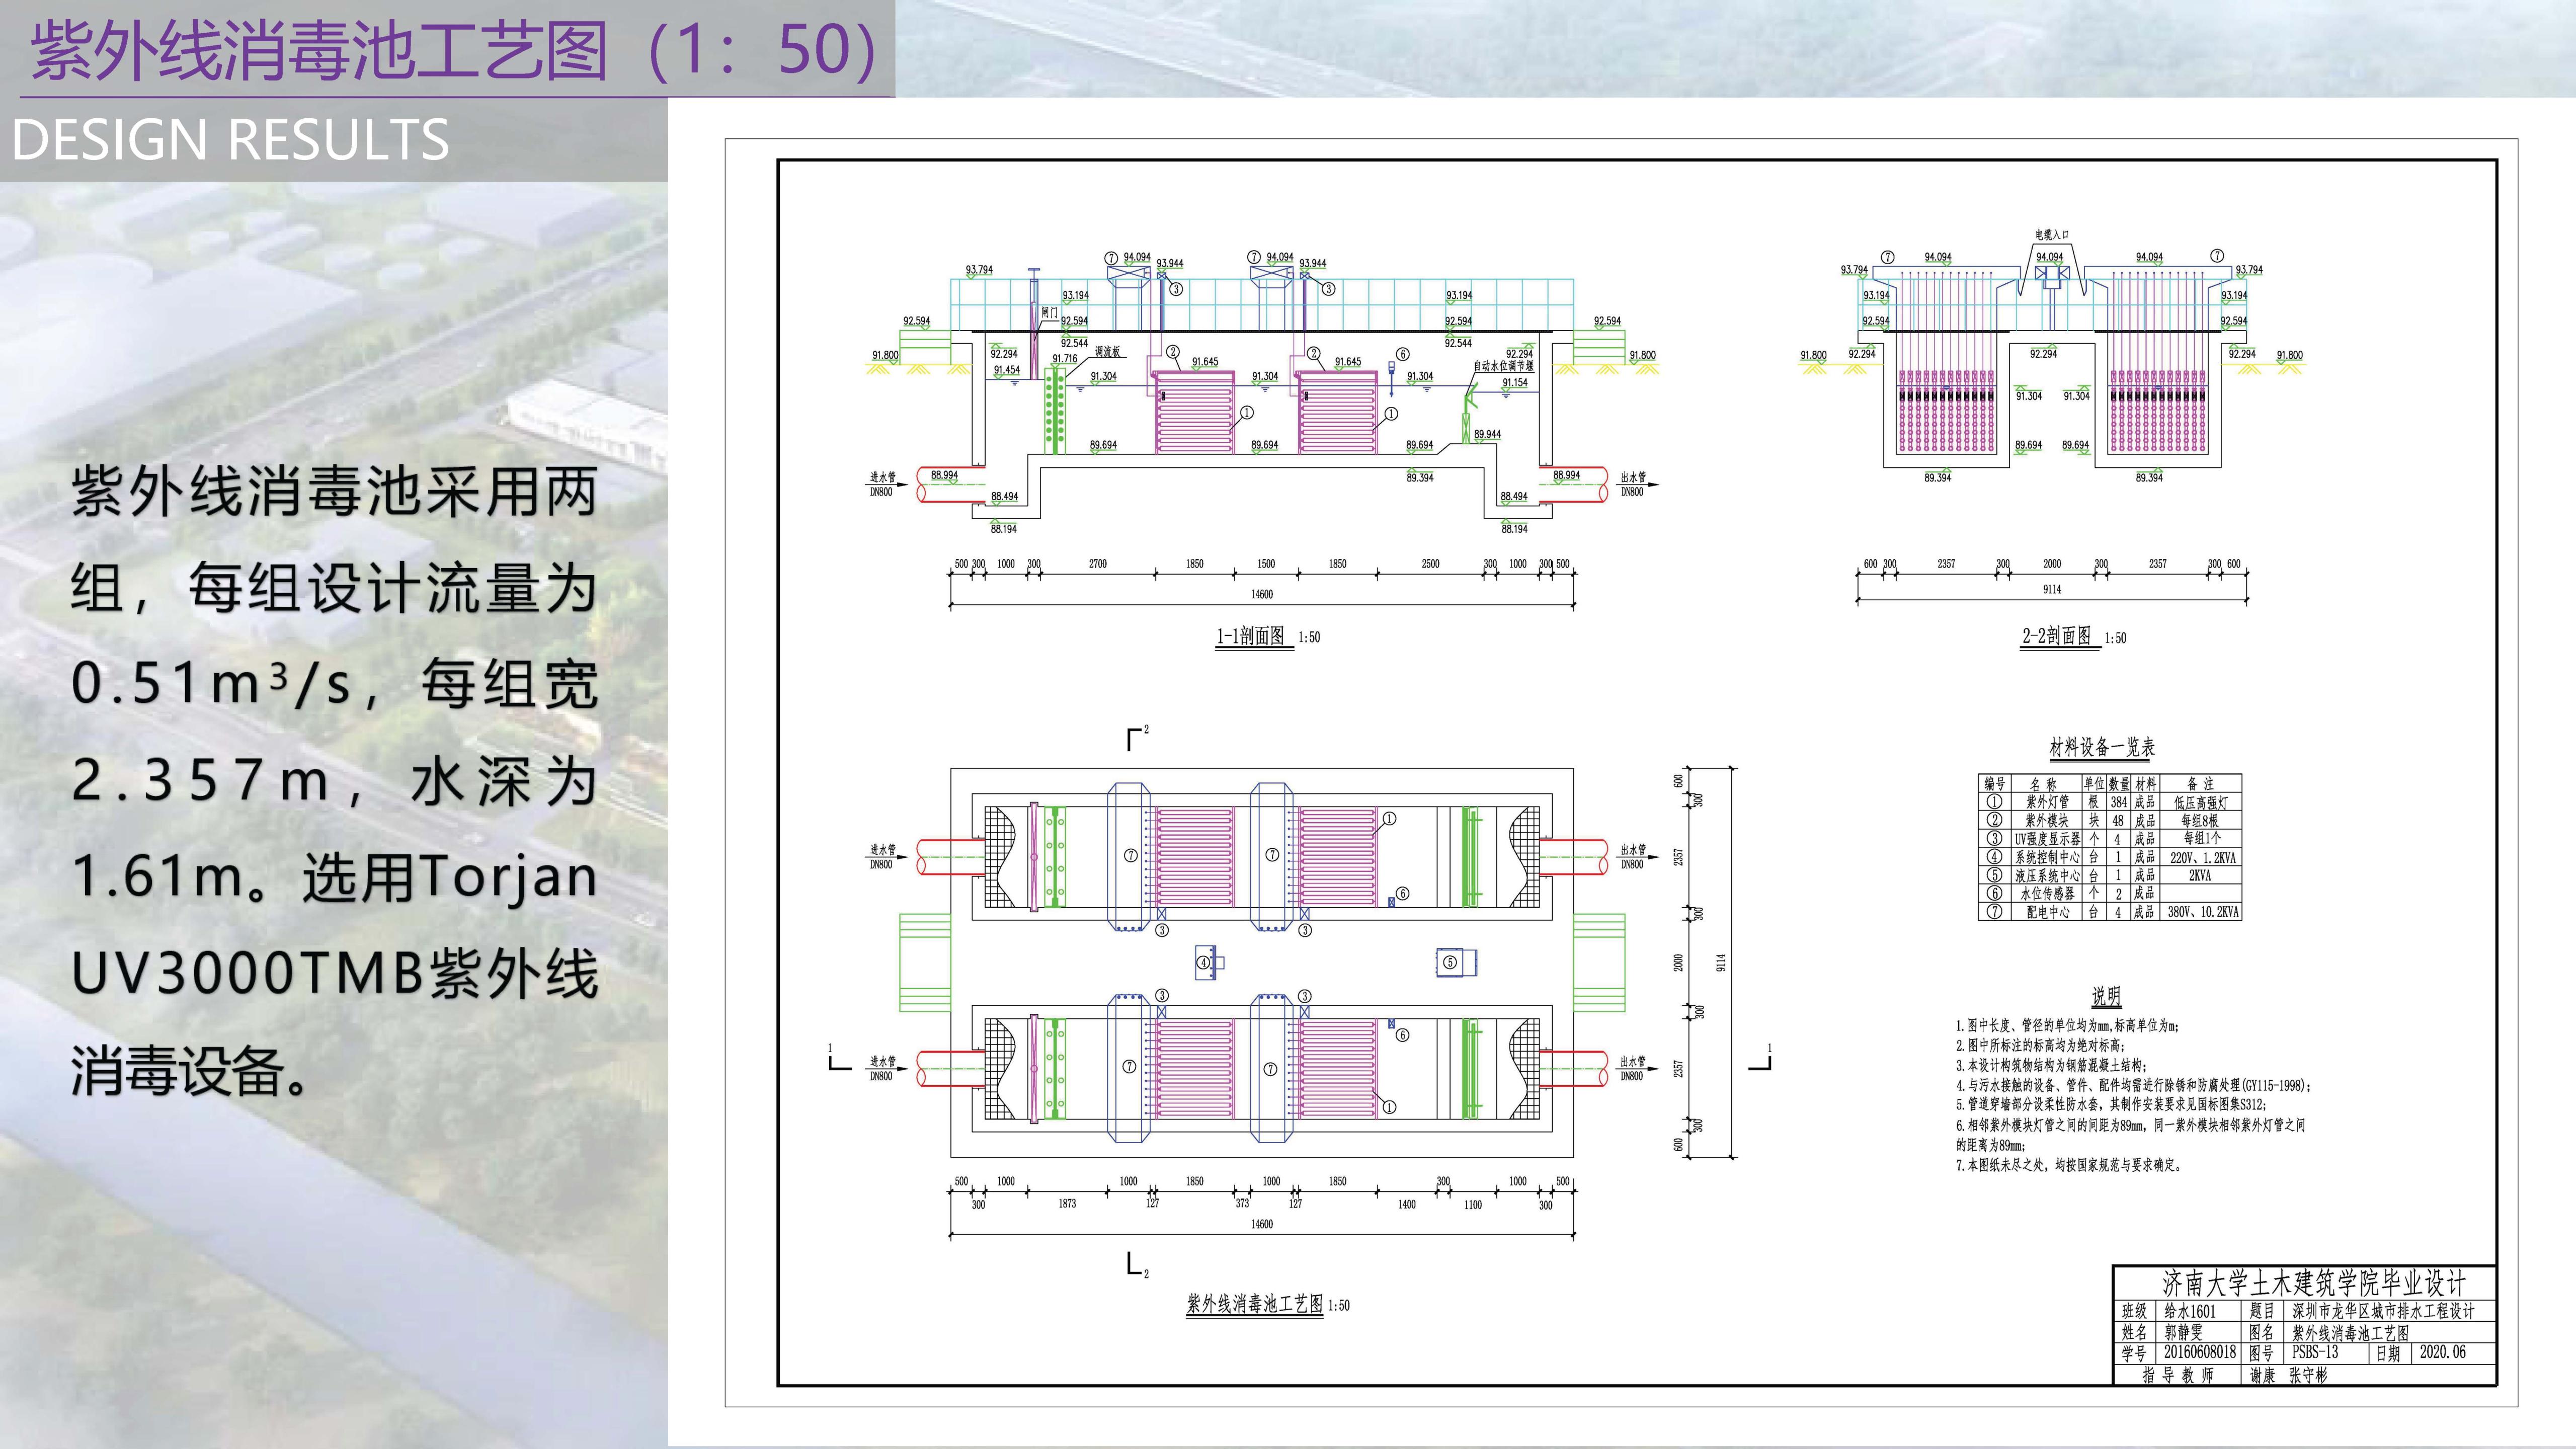Click the 闸门 gate label in section 1-1

click(1049, 313)
